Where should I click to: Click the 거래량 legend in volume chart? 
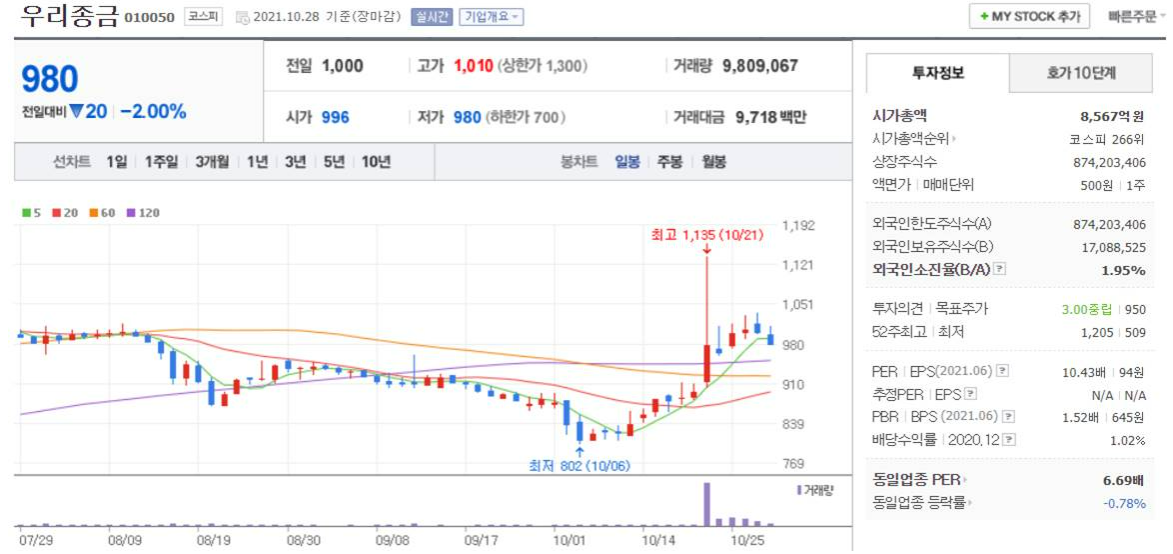(815, 490)
